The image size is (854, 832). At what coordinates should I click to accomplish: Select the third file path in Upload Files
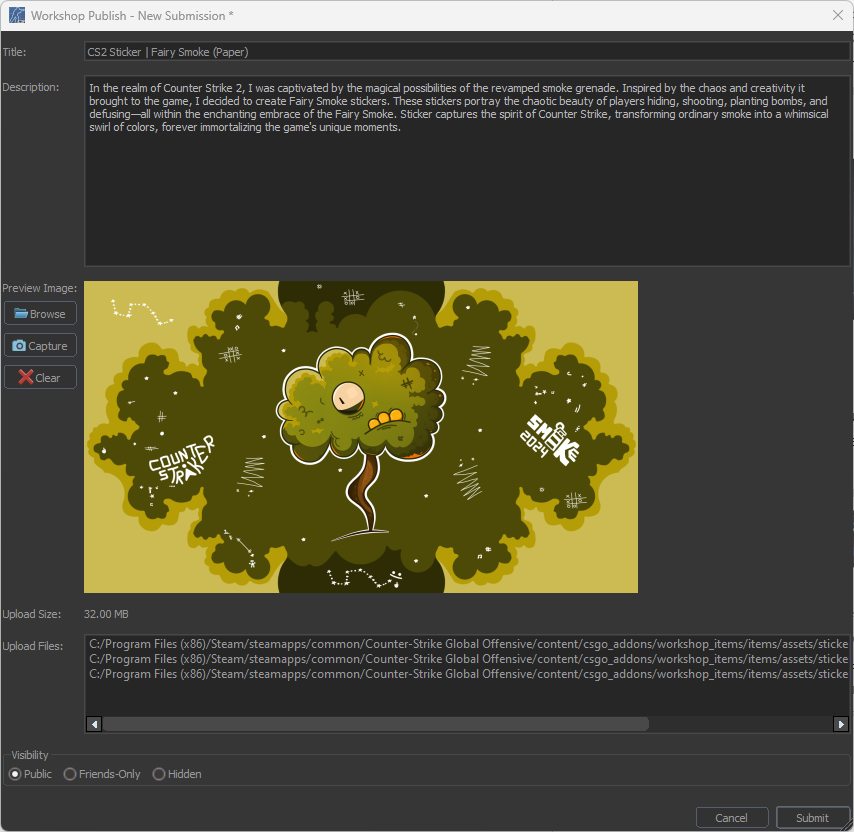click(x=468, y=674)
